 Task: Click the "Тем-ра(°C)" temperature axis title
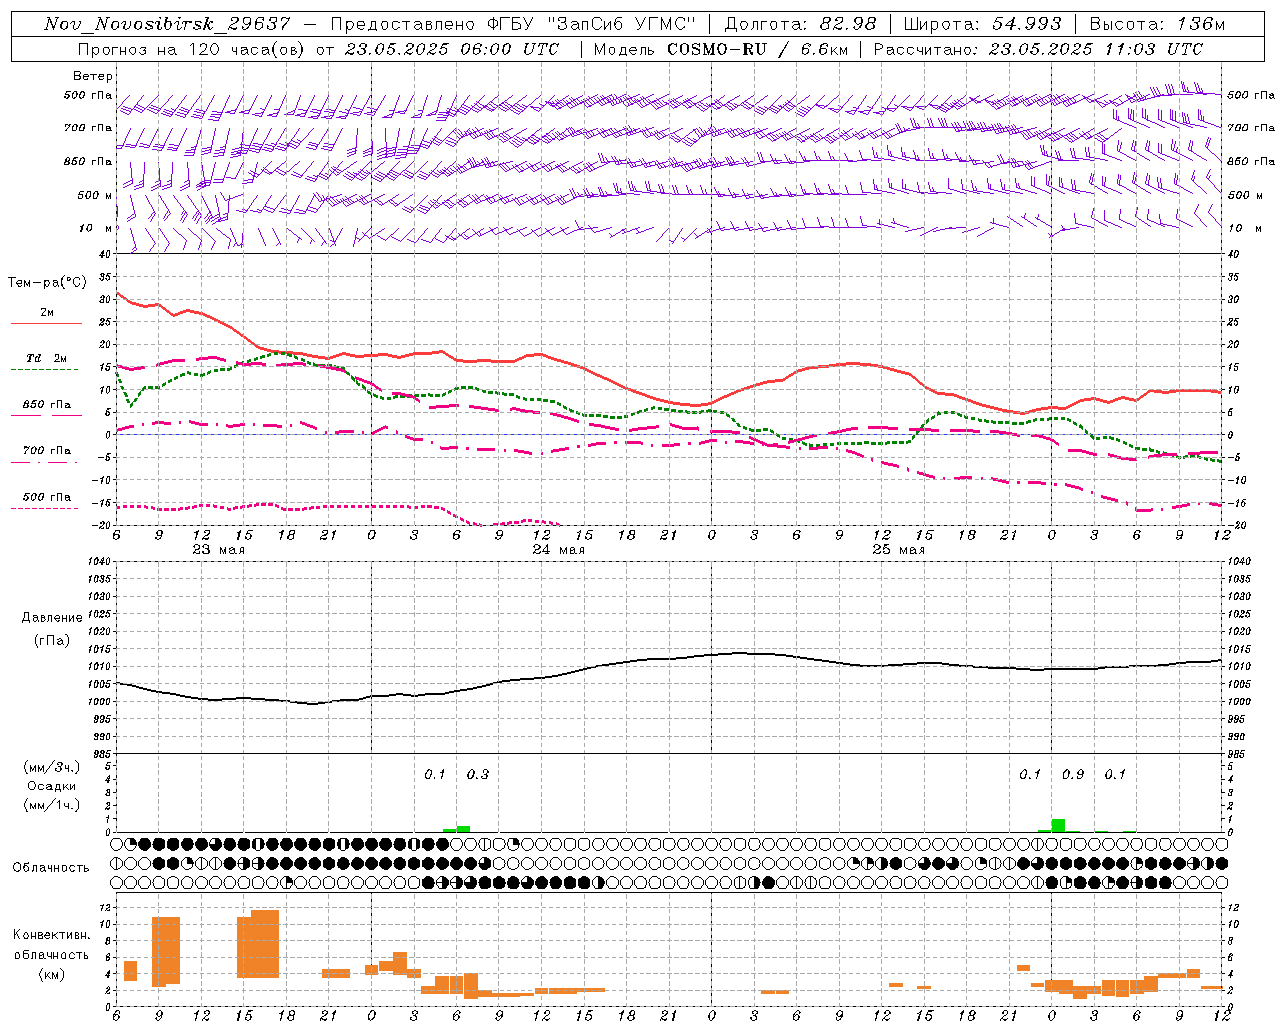click(x=48, y=283)
